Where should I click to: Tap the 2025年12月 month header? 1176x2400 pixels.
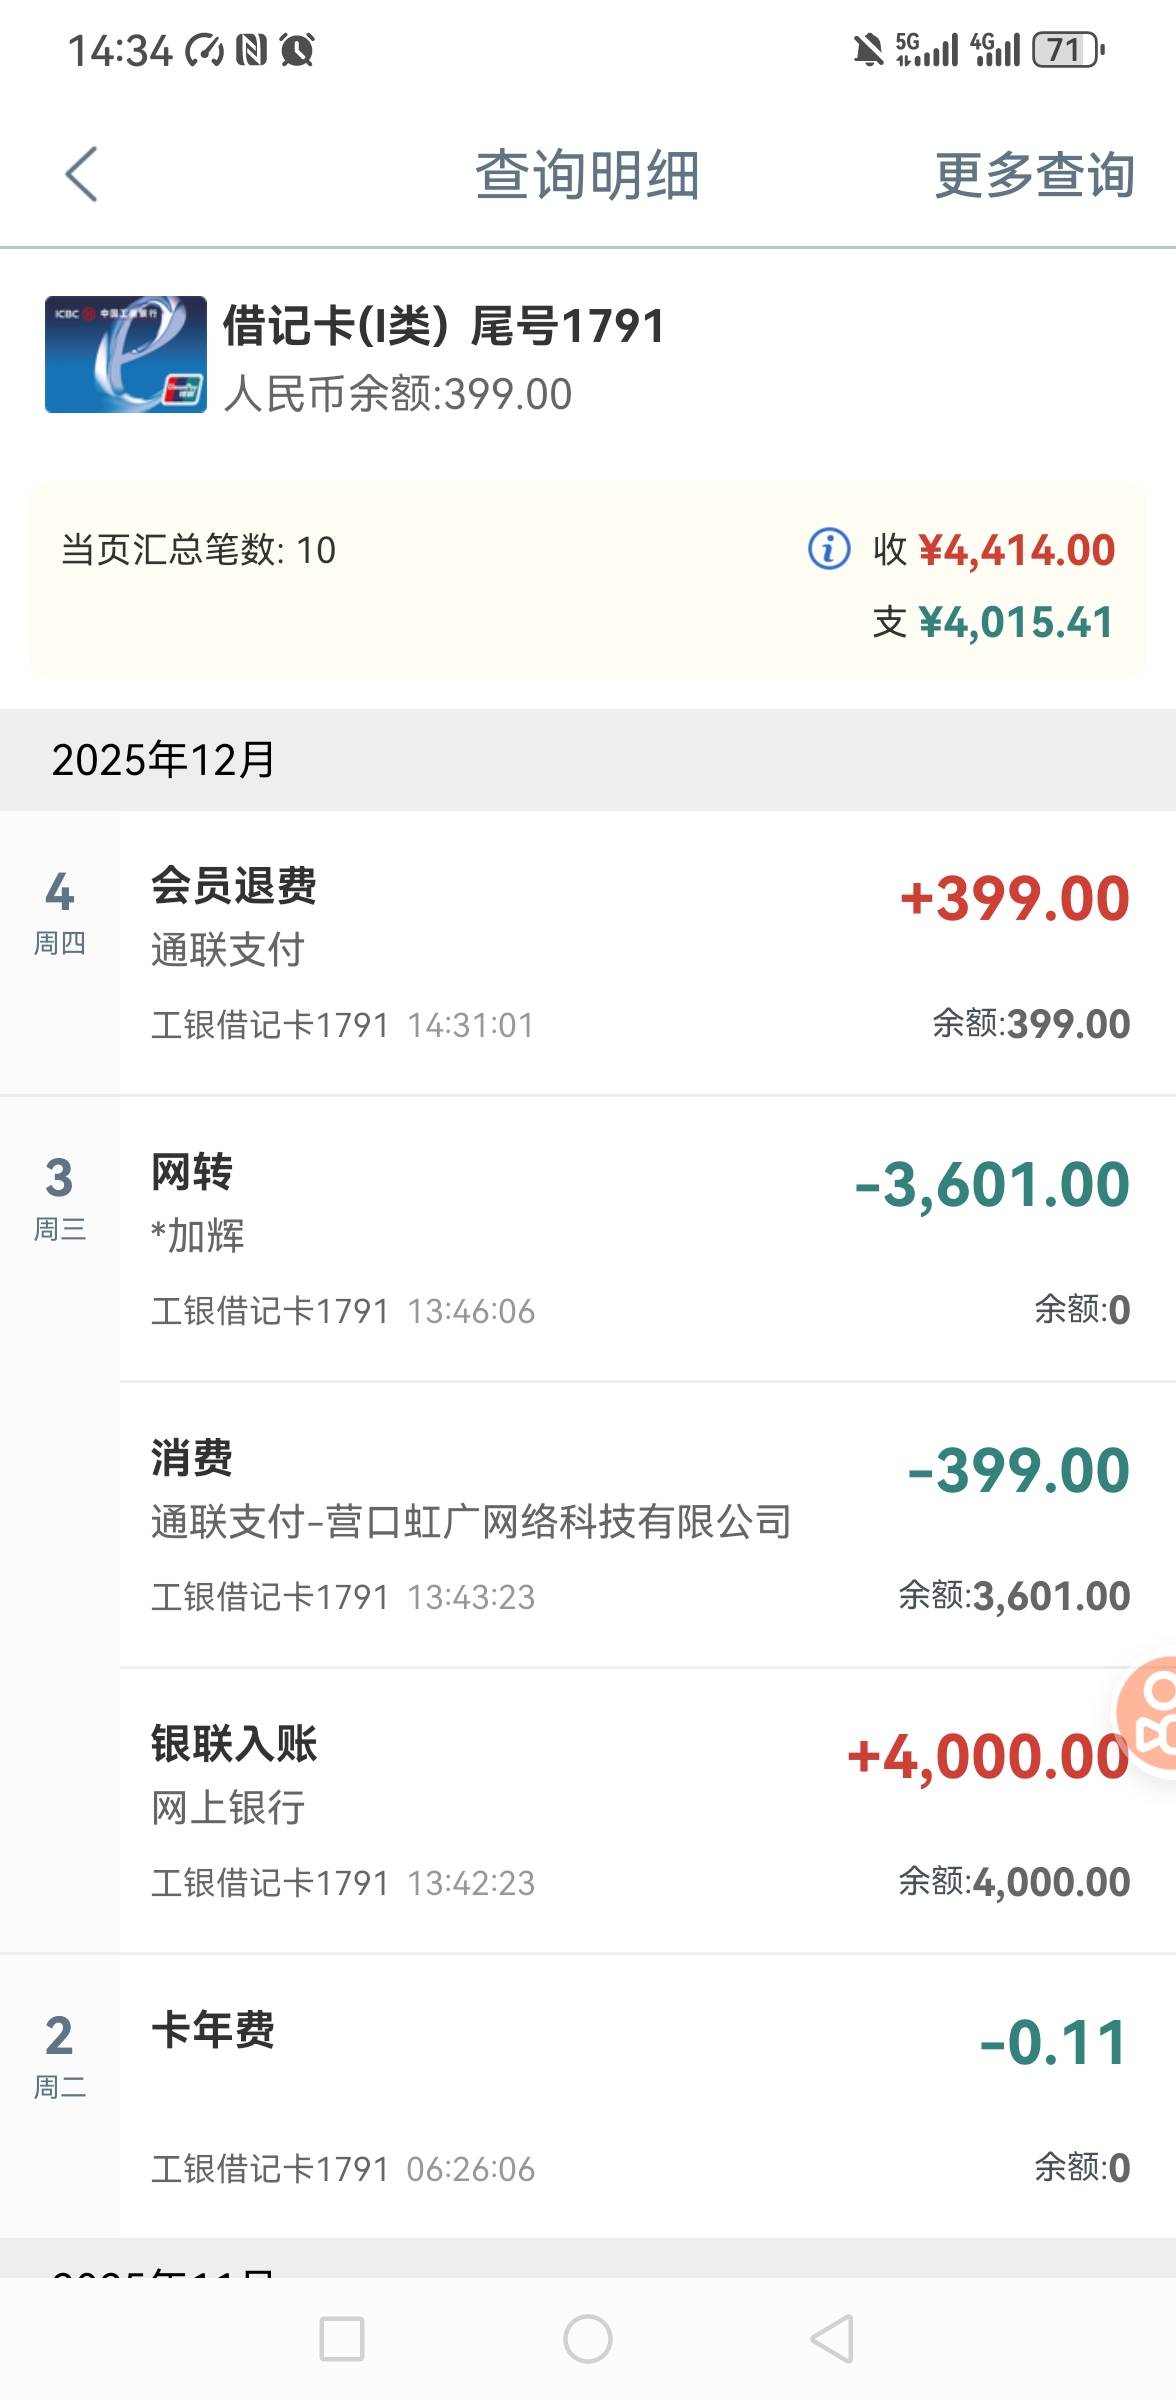pyautogui.click(x=164, y=760)
